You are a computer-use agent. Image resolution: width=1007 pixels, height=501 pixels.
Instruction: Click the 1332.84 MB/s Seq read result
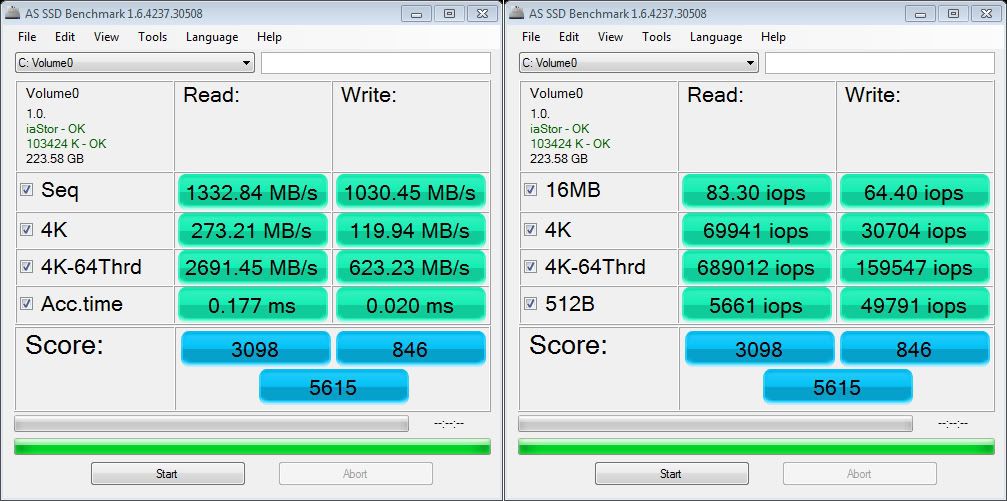pyautogui.click(x=253, y=191)
